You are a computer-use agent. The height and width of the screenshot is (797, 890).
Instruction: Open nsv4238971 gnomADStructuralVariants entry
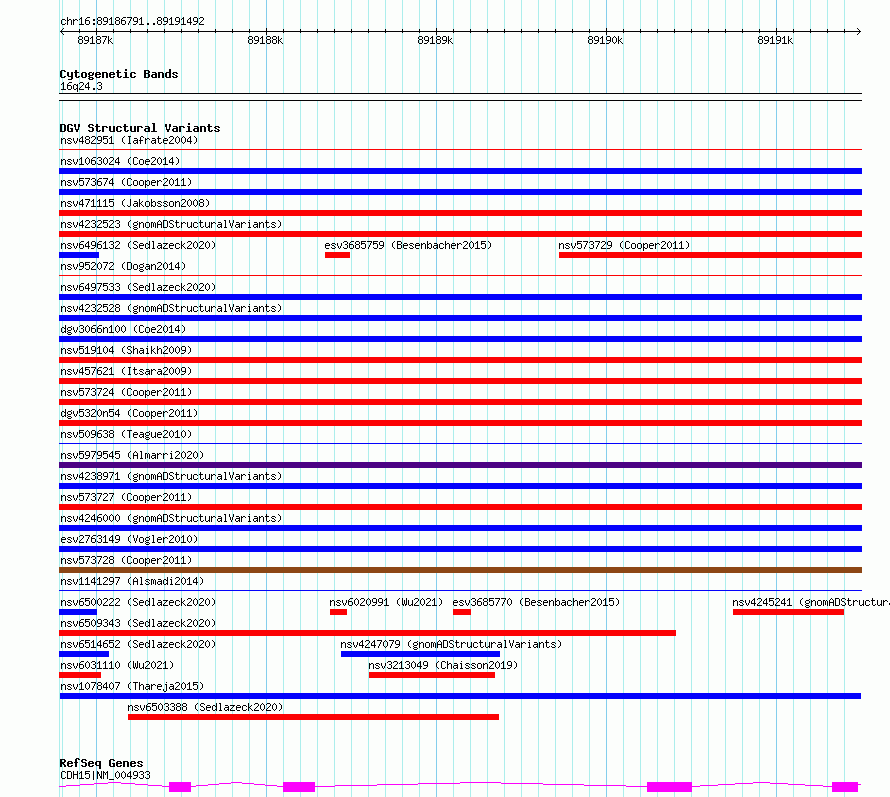coord(171,476)
